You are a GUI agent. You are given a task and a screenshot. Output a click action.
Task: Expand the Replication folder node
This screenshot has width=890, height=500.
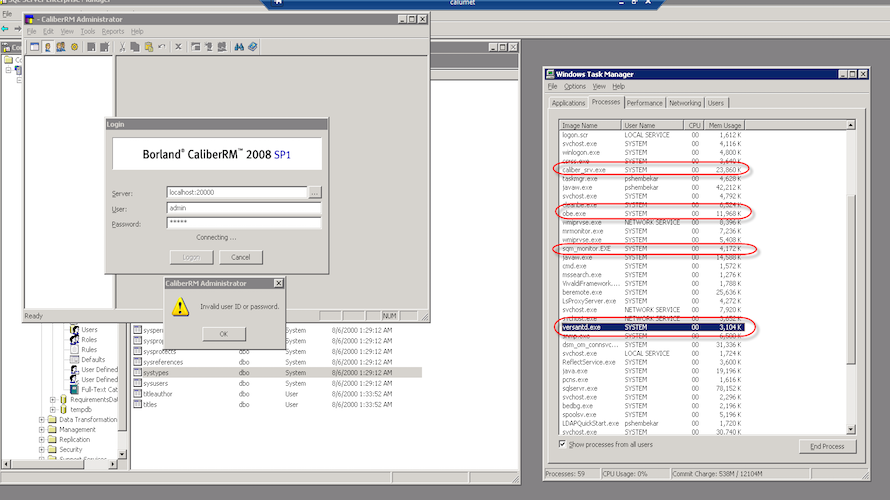[41, 440]
